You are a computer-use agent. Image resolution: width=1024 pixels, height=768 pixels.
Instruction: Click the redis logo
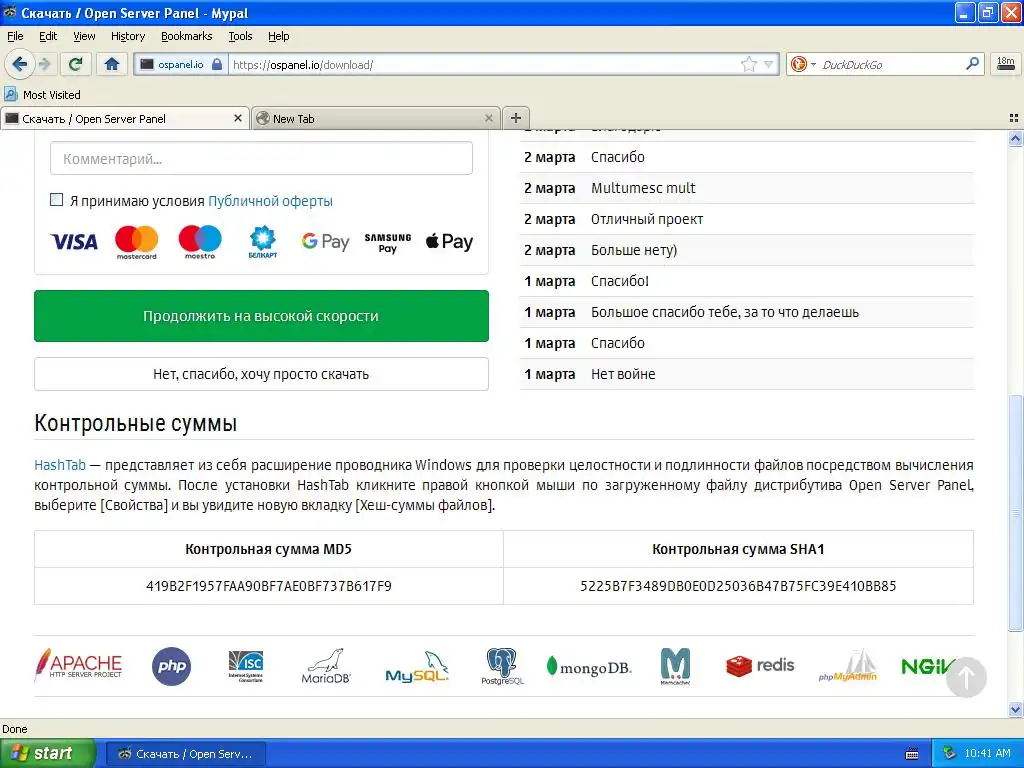pyautogui.click(x=760, y=666)
